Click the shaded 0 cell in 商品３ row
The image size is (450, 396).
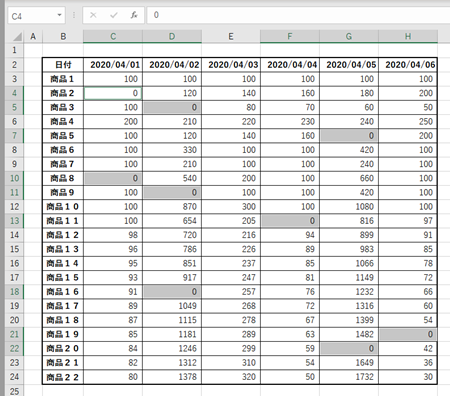click(172, 107)
